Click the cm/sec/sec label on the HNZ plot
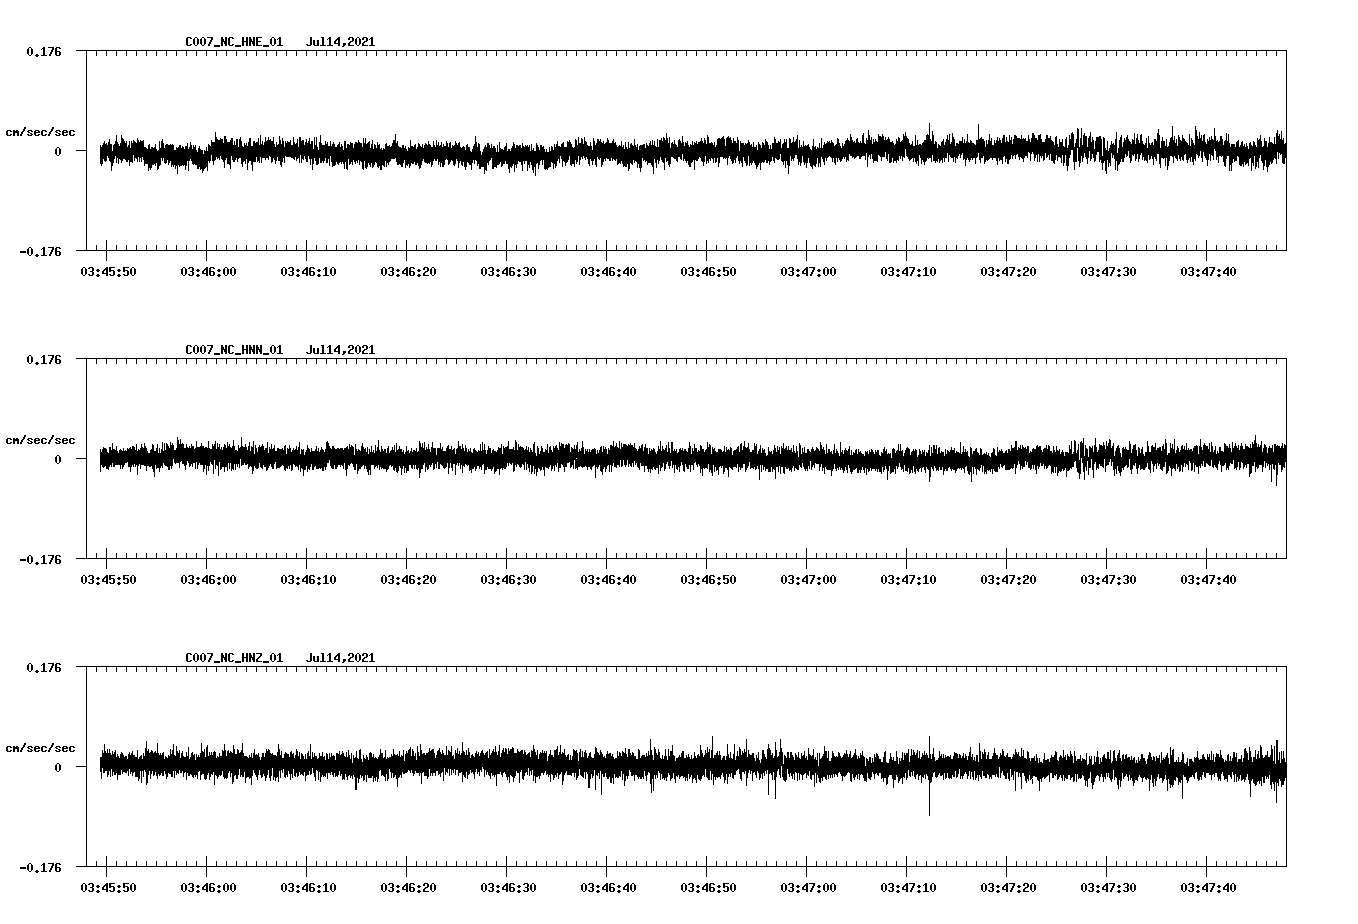 tap(40, 747)
